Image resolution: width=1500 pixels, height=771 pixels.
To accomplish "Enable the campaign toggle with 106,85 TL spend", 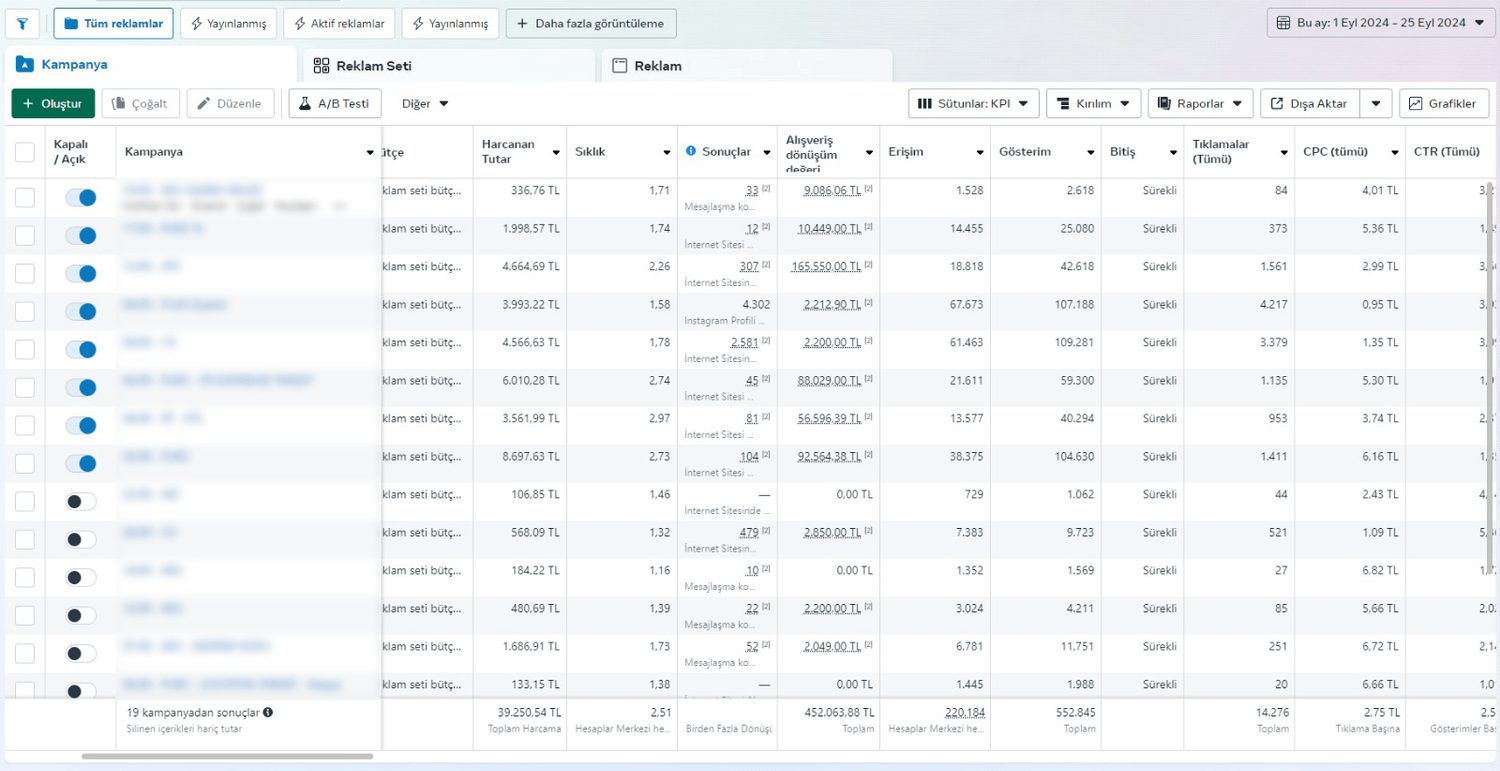I will pyautogui.click(x=81, y=502).
